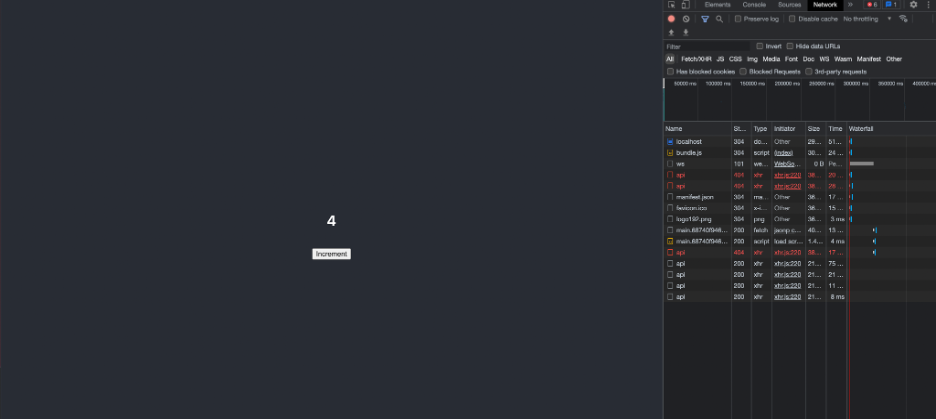Click the export HAR download arrow
The width and height of the screenshot is (936, 420).
(x=685, y=32)
